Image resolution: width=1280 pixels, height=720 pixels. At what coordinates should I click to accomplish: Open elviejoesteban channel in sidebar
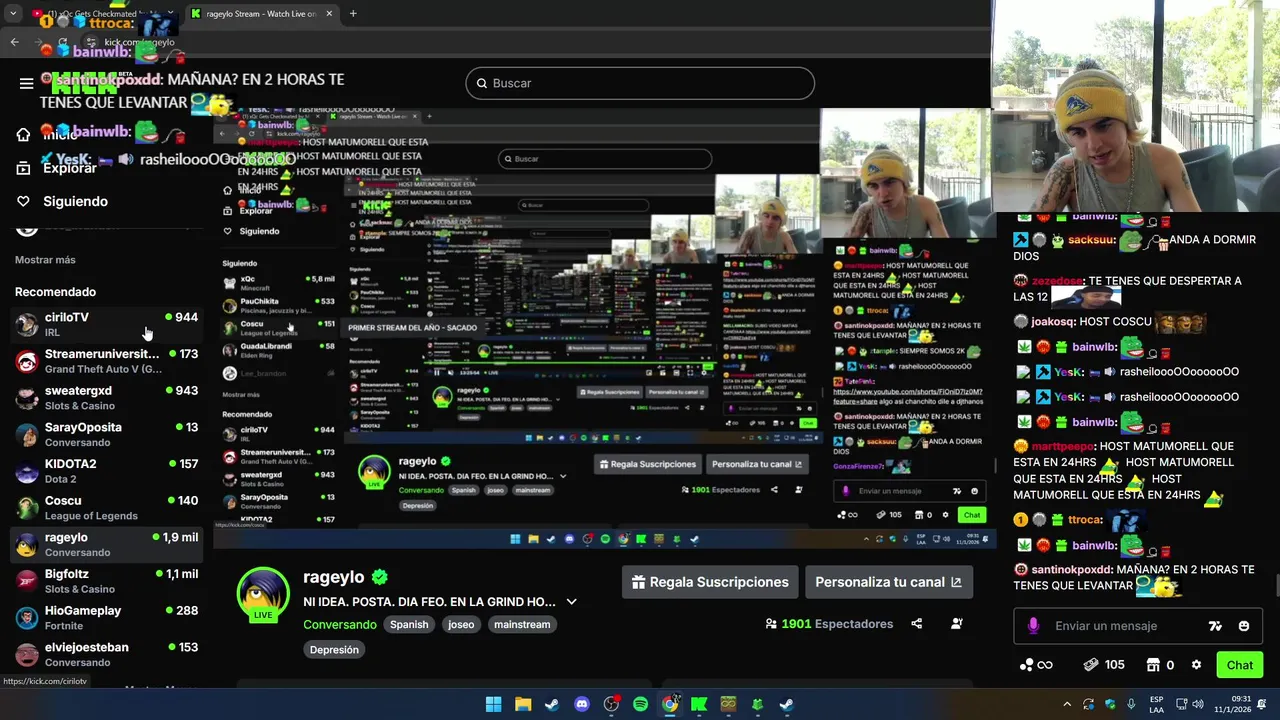[x=106, y=654]
